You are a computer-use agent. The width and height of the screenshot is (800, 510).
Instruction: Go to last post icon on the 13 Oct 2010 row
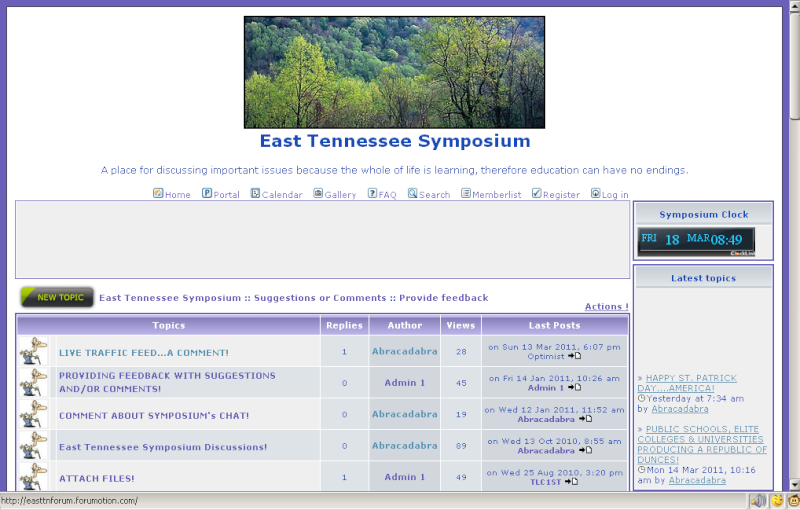[585, 450]
